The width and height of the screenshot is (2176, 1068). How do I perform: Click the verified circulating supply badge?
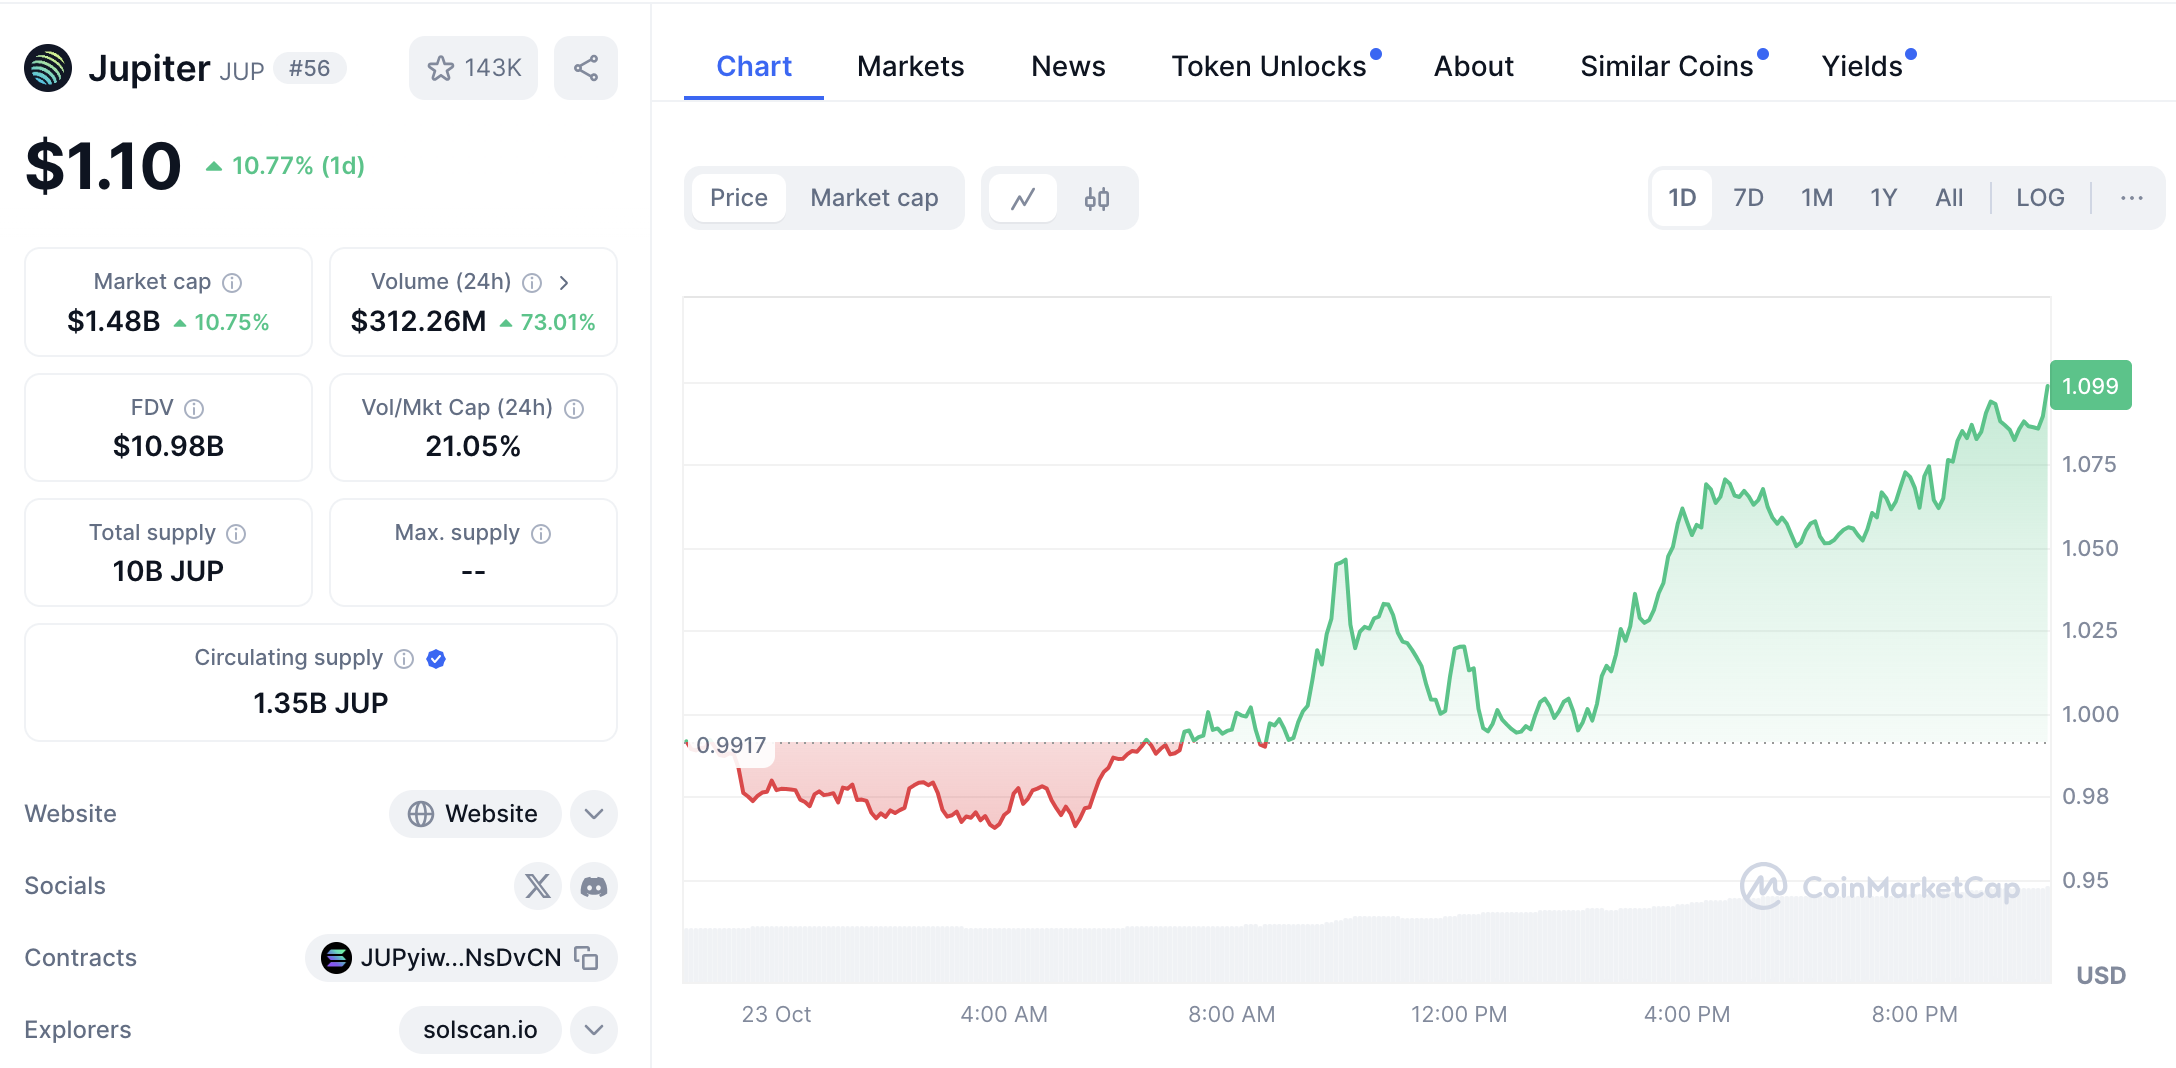click(x=436, y=658)
